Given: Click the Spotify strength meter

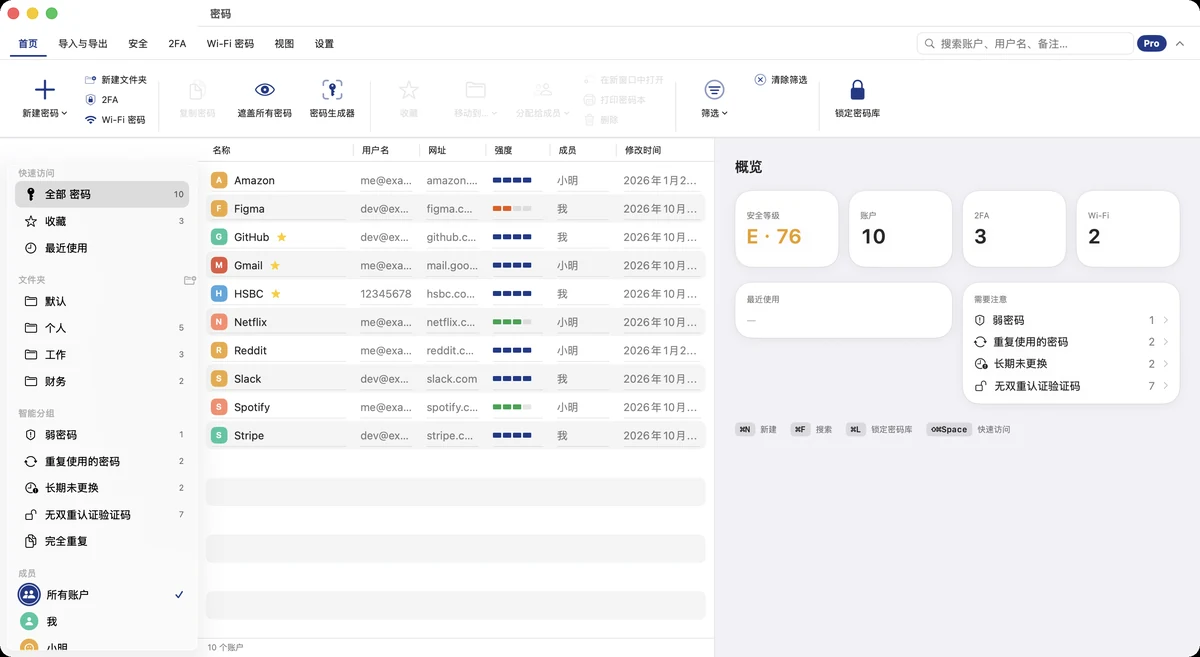Looking at the screenshot, I should 512,407.
